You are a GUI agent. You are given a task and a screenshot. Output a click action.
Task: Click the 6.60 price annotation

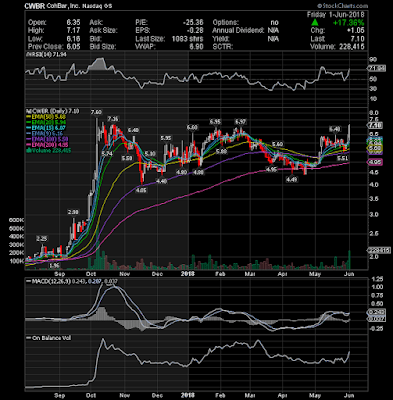point(192,127)
